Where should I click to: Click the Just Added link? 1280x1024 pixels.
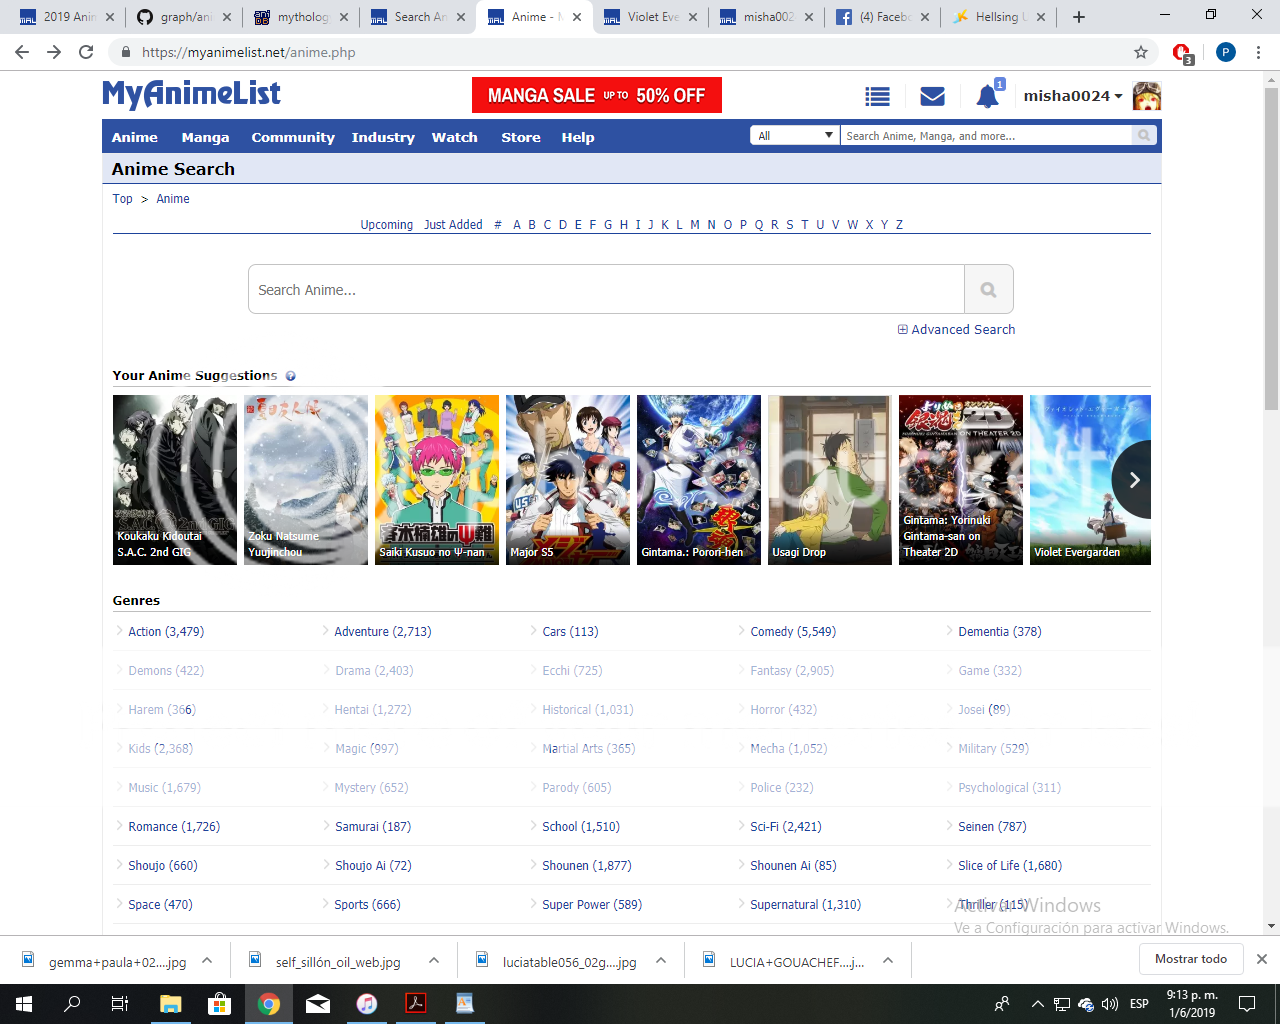[x=453, y=225]
